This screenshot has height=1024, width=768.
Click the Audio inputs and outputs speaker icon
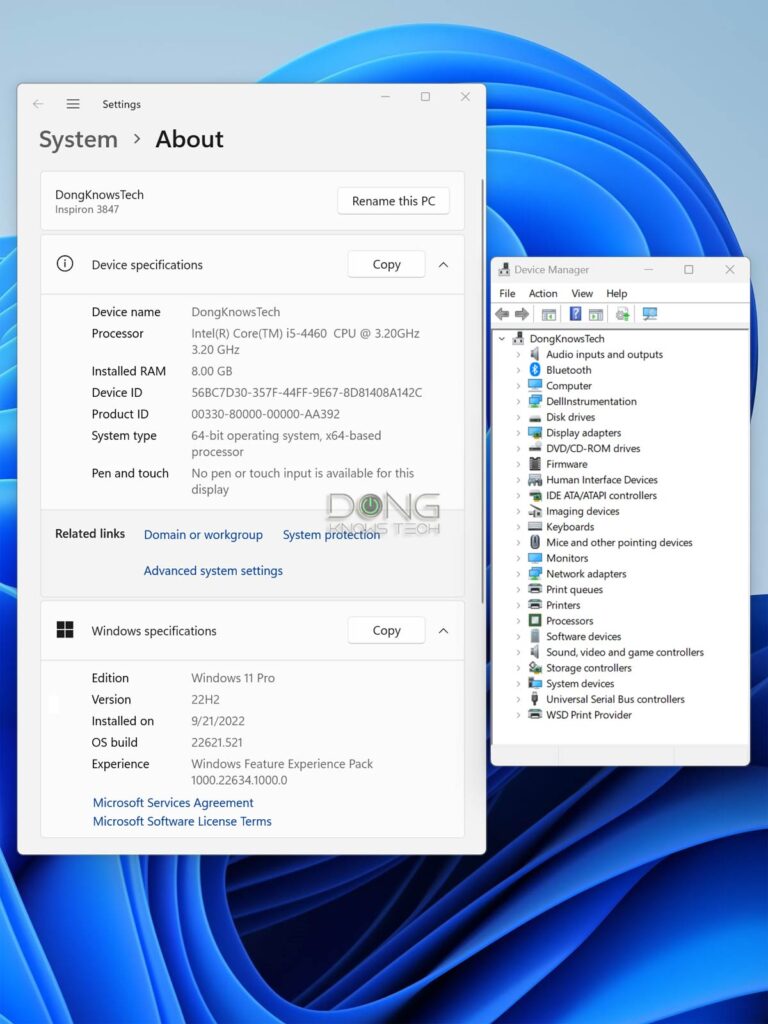point(535,354)
